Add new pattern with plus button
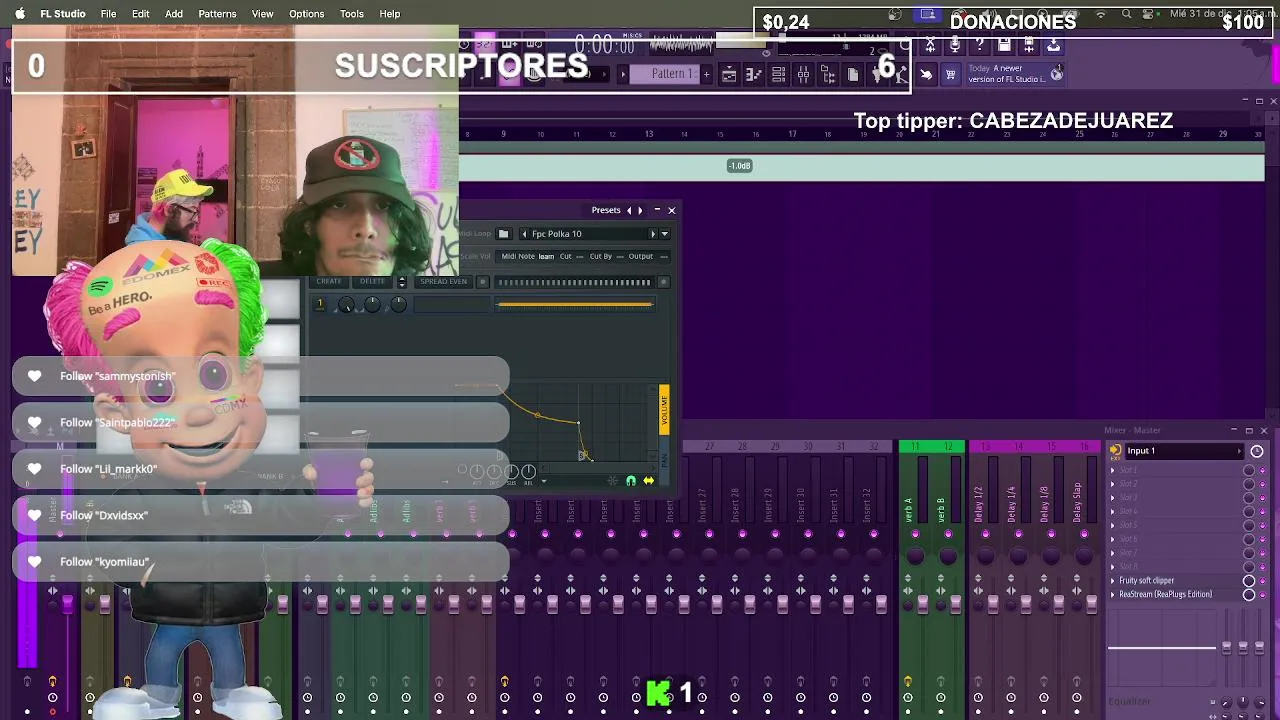Screen dimensions: 1280x720 706,74
